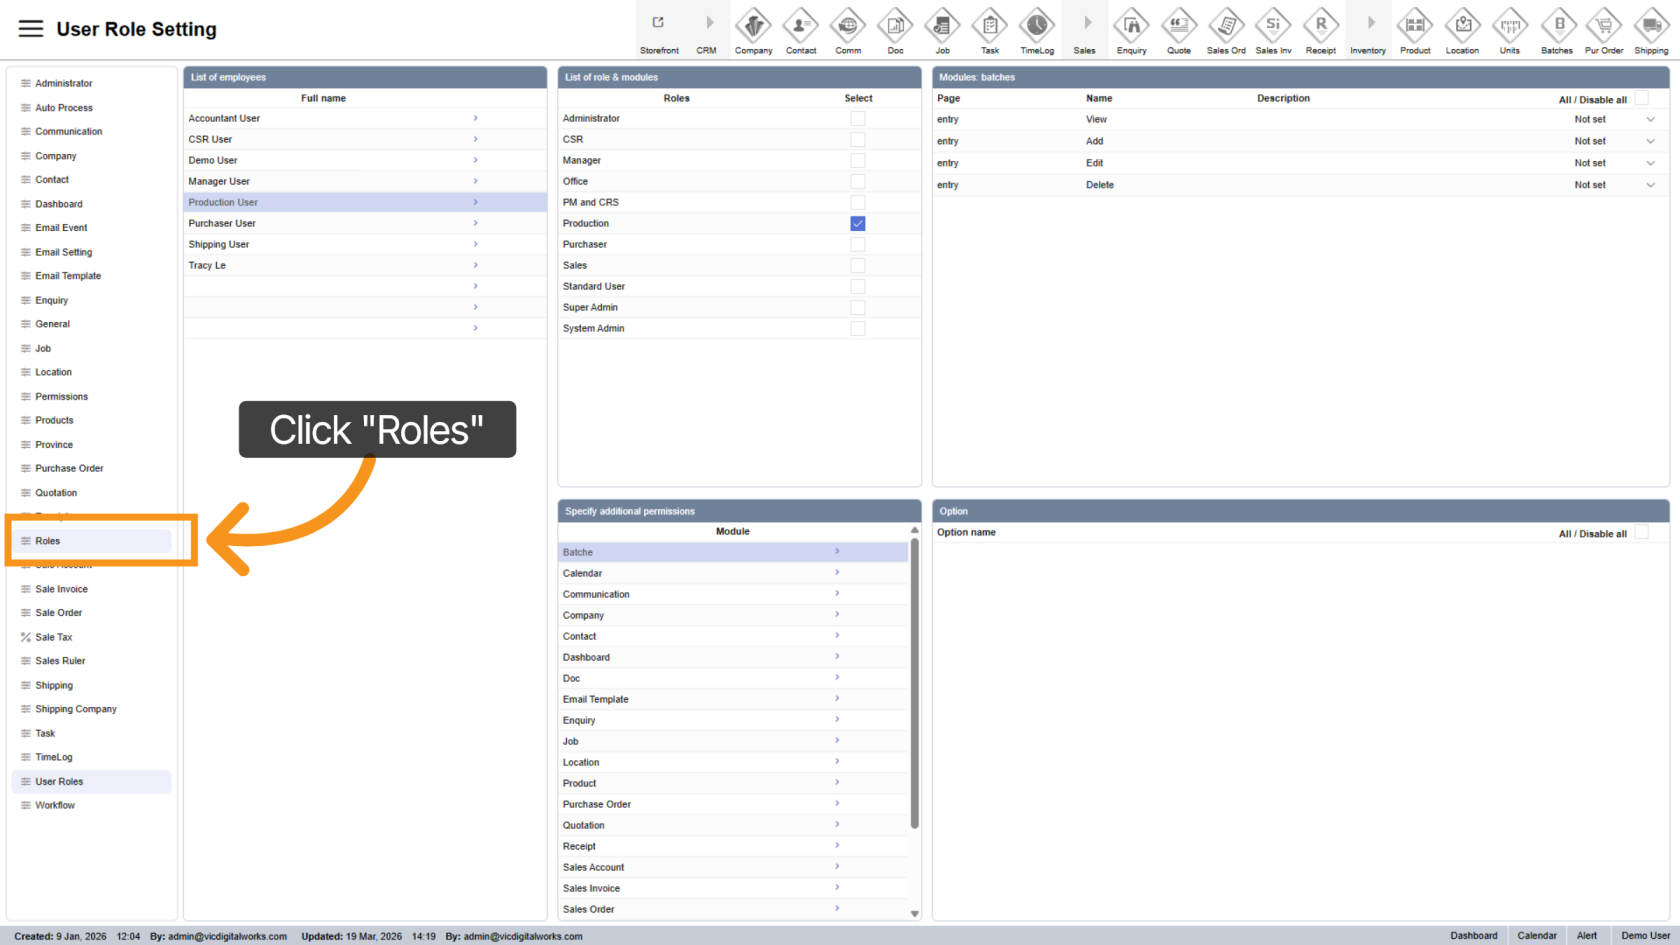
Task: Click the Dashboard link in status bar
Action: [x=1473, y=936]
